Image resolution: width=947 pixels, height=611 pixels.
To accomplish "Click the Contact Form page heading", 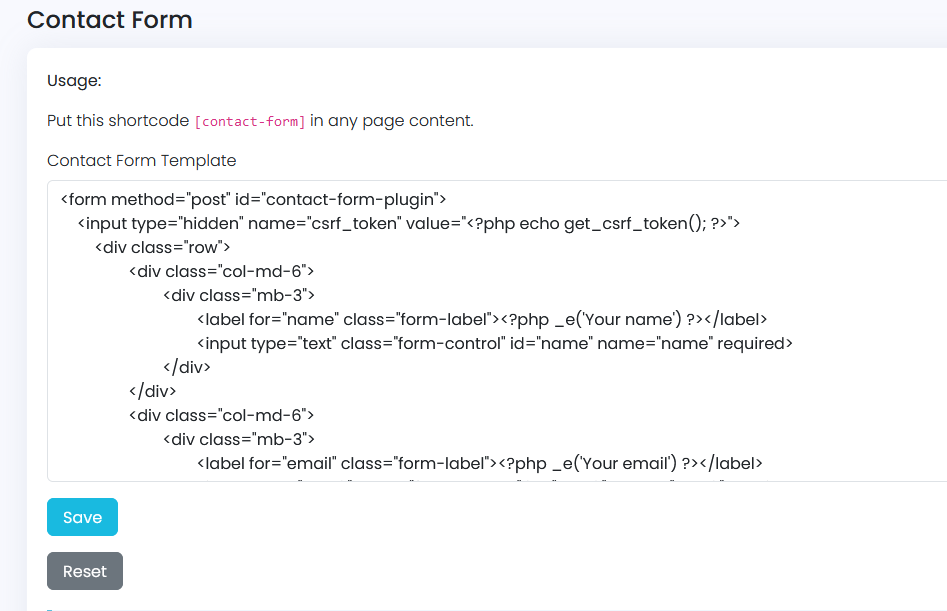I will click(109, 20).
